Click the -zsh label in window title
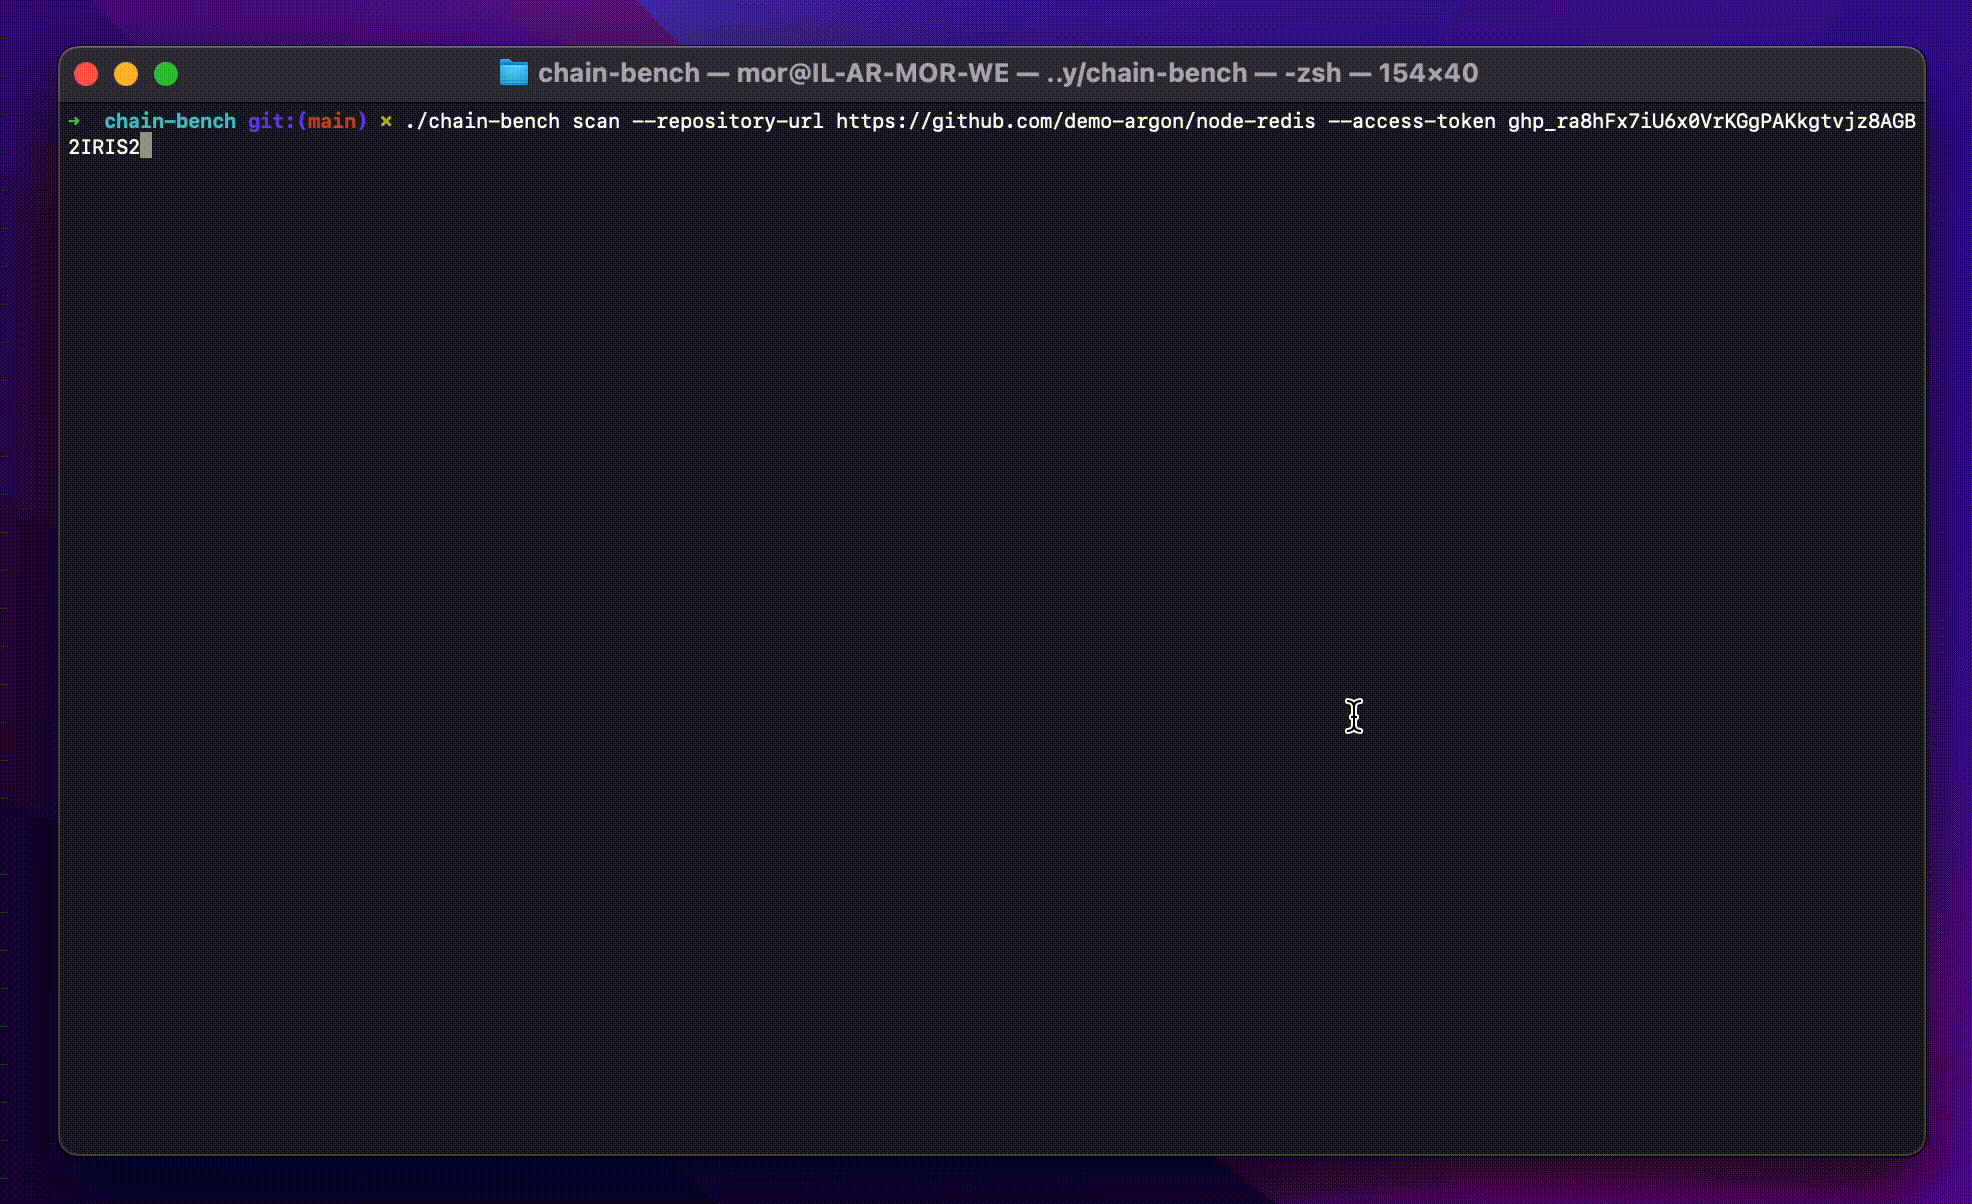Image resolution: width=1972 pixels, height=1204 pixels. 1312,73
